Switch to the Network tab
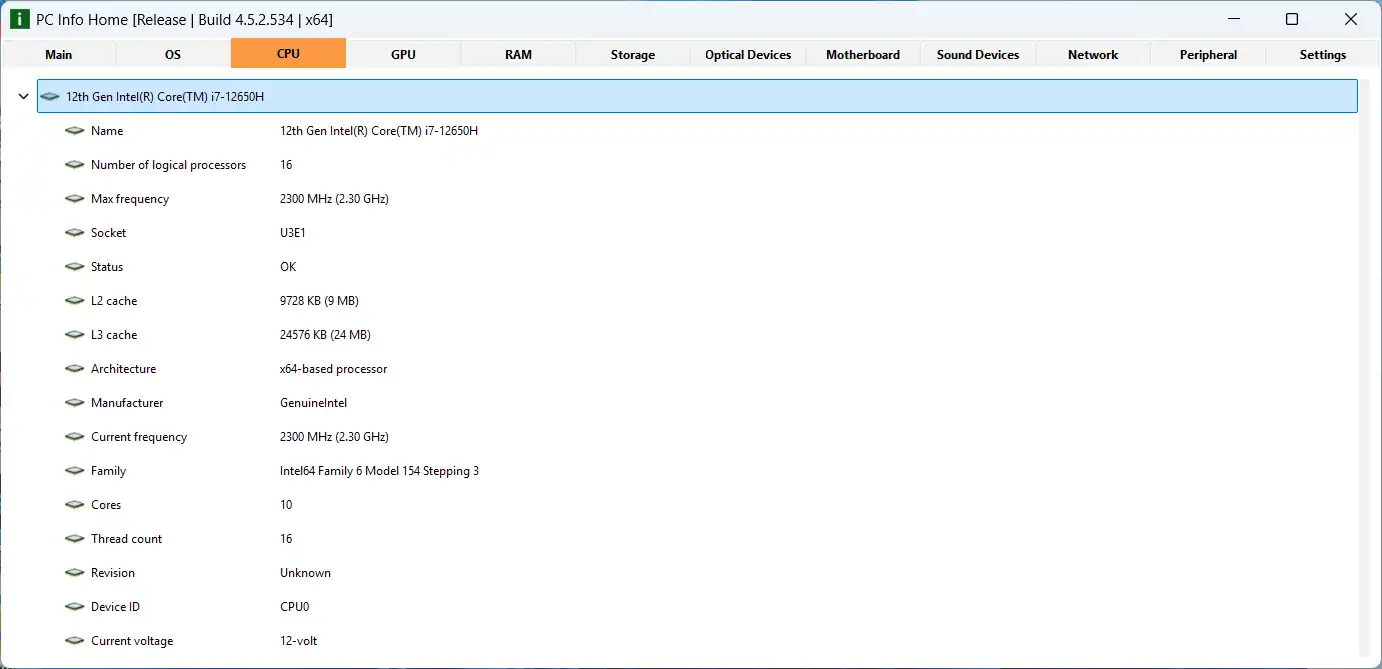 pyautogui.click(x=1092, y=54)
